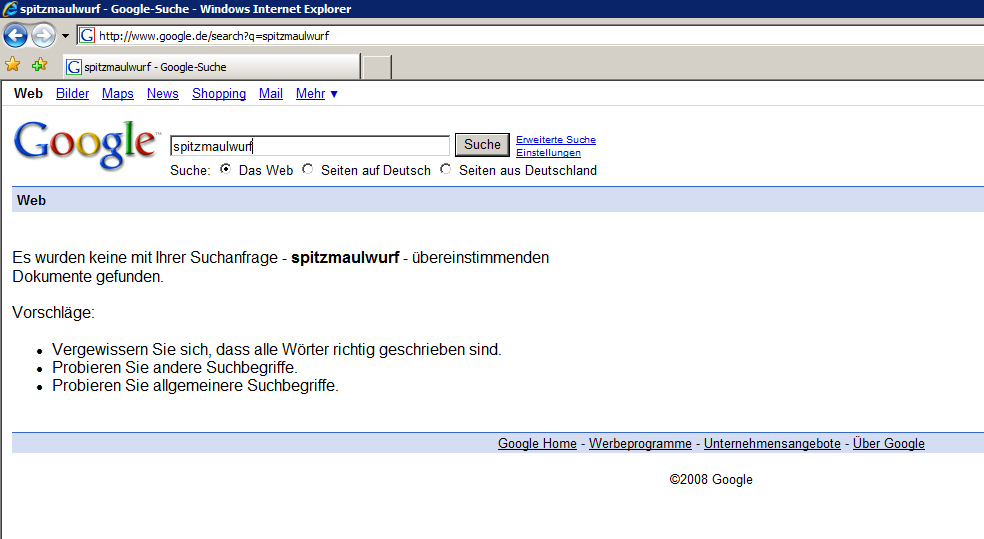This screenshot has height=539, width=984.
Task: Click the Google Home footer link
Action: 537,444
